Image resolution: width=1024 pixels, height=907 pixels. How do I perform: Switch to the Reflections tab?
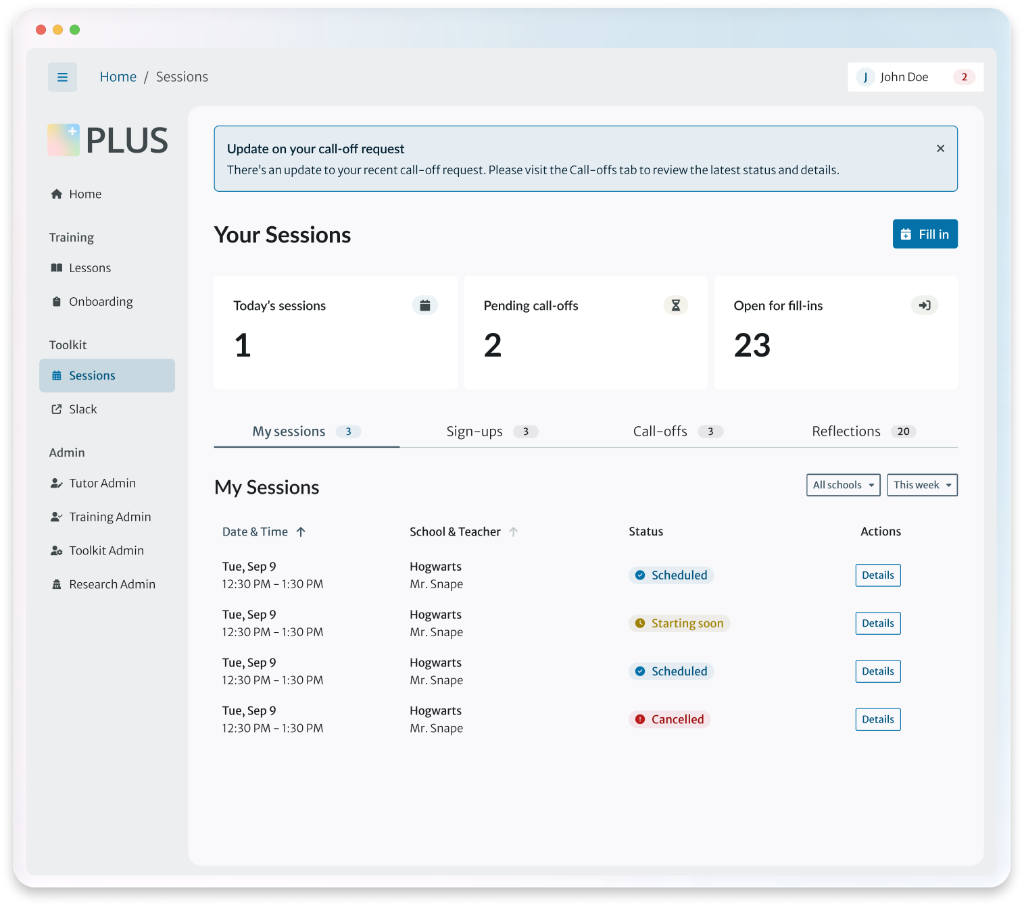[x=864, y=432]
